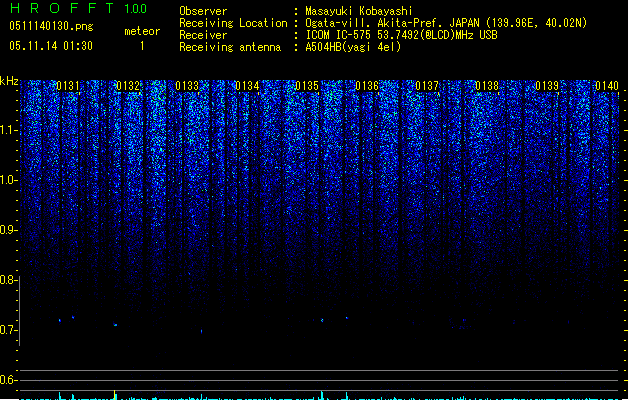Click the 0132 time marker

click(128, 86)
